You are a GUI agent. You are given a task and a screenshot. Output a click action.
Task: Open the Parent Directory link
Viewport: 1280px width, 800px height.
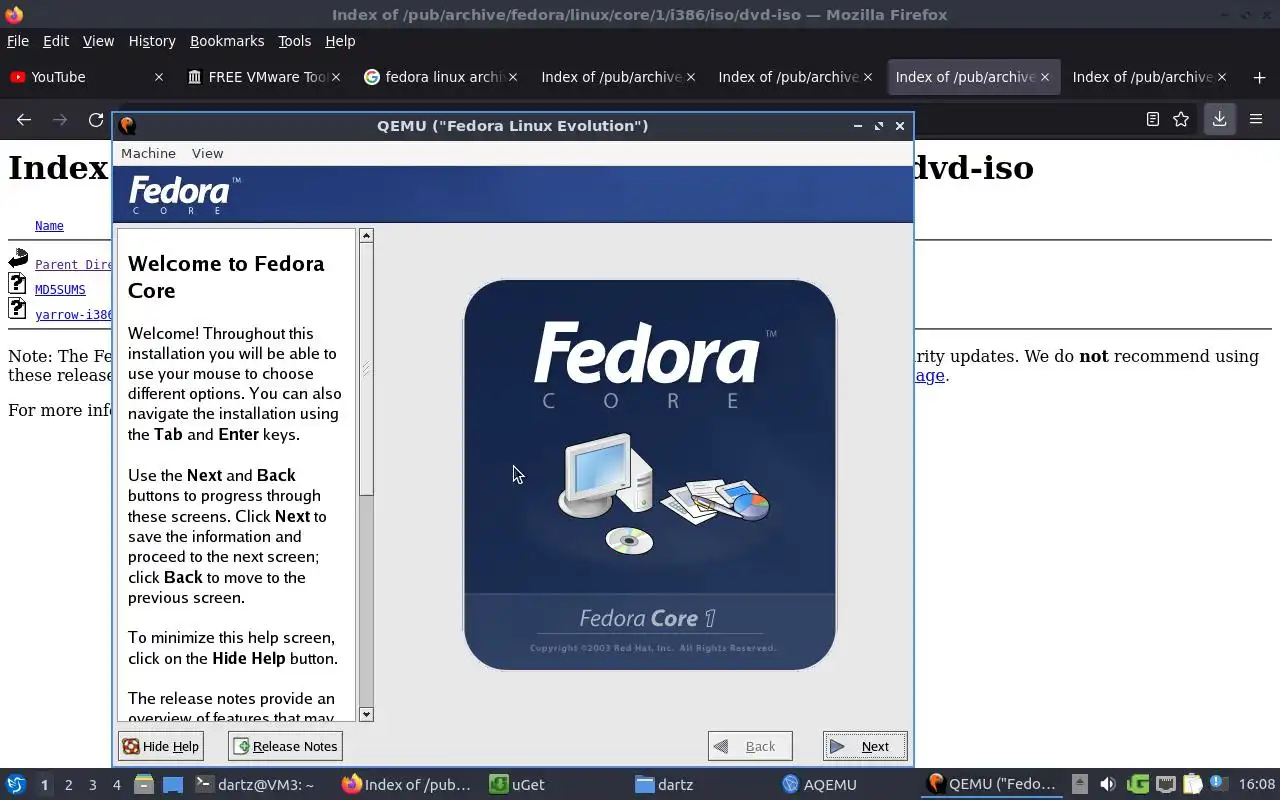74,265
